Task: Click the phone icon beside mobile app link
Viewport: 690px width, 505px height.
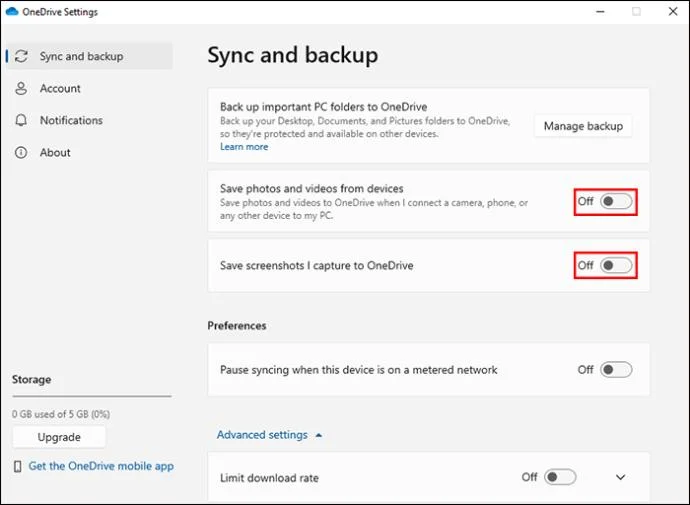Action: pyautogui.click(x=18, y=466)
